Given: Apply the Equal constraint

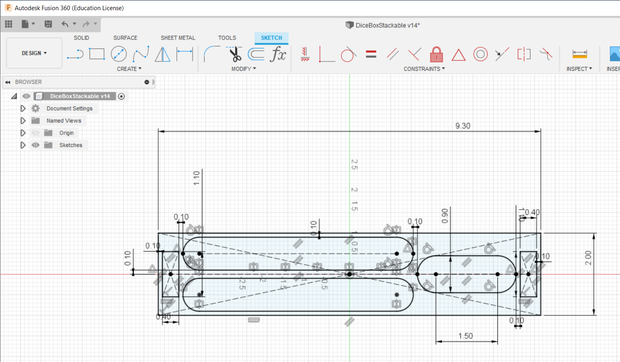Looking at the screenshot, I should (371, 54).
